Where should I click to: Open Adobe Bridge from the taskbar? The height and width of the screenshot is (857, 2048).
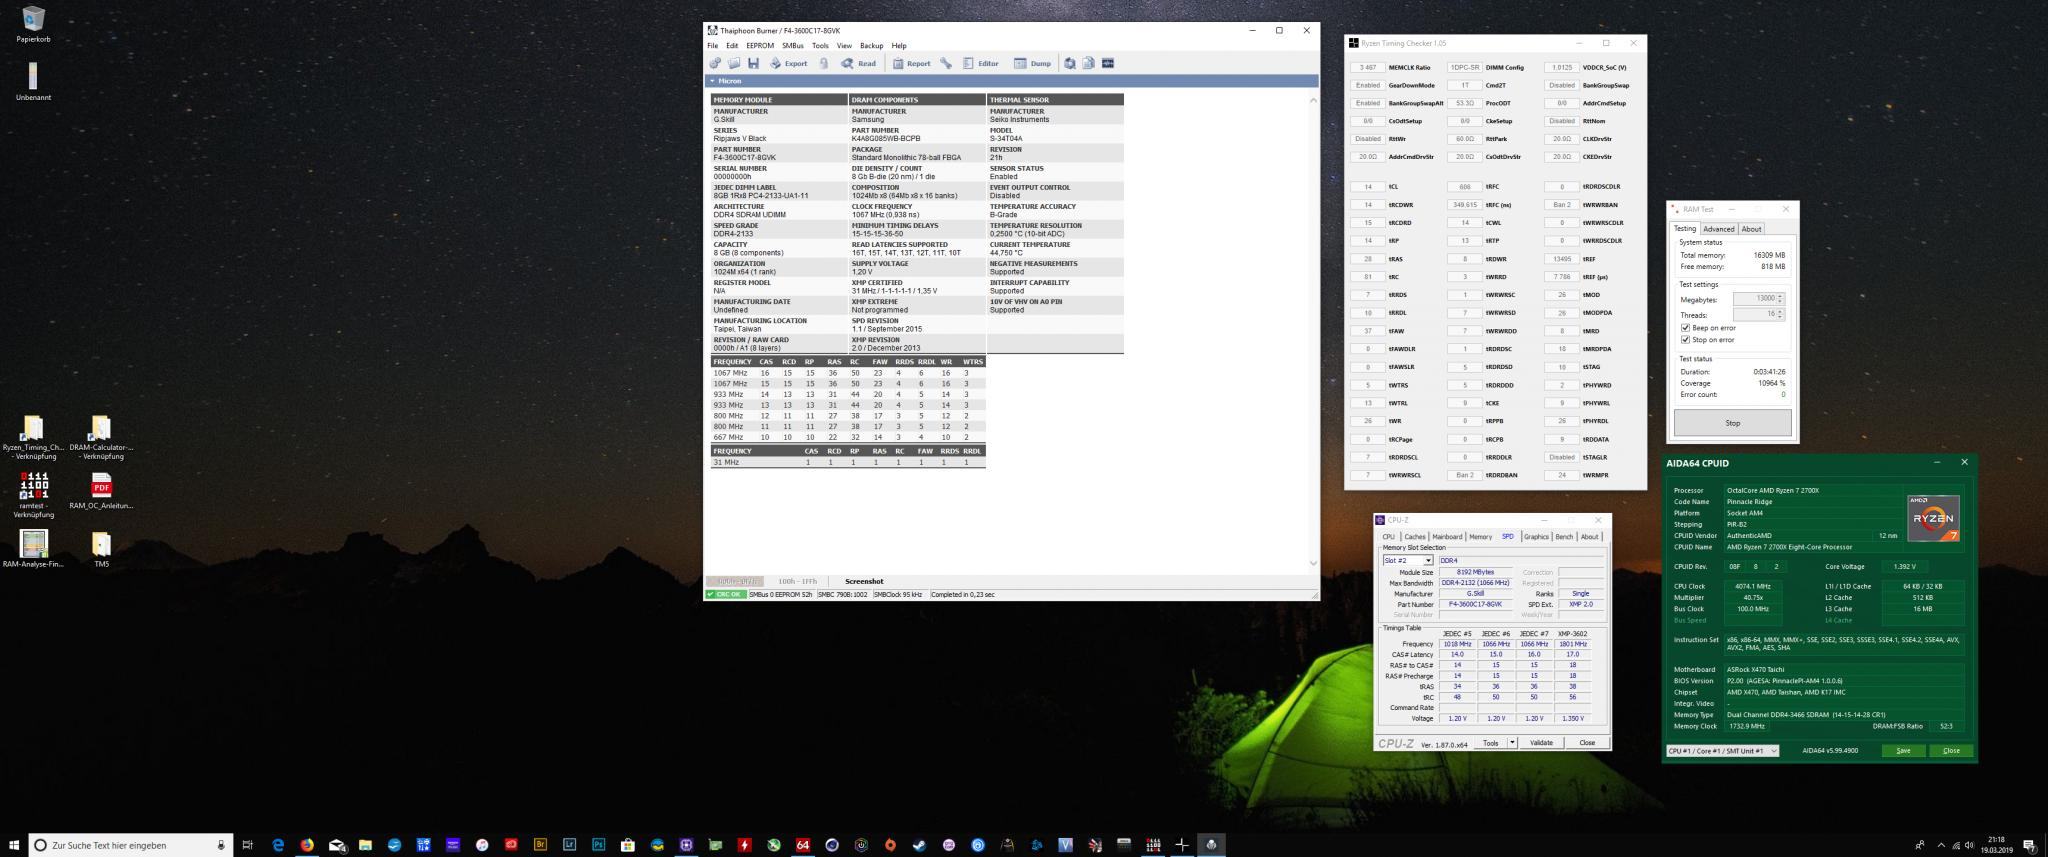541,845
